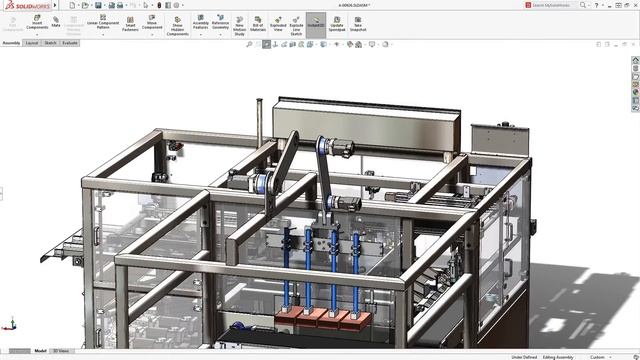
Task: Click the Insert Components tool
Action: click(37, 22)
